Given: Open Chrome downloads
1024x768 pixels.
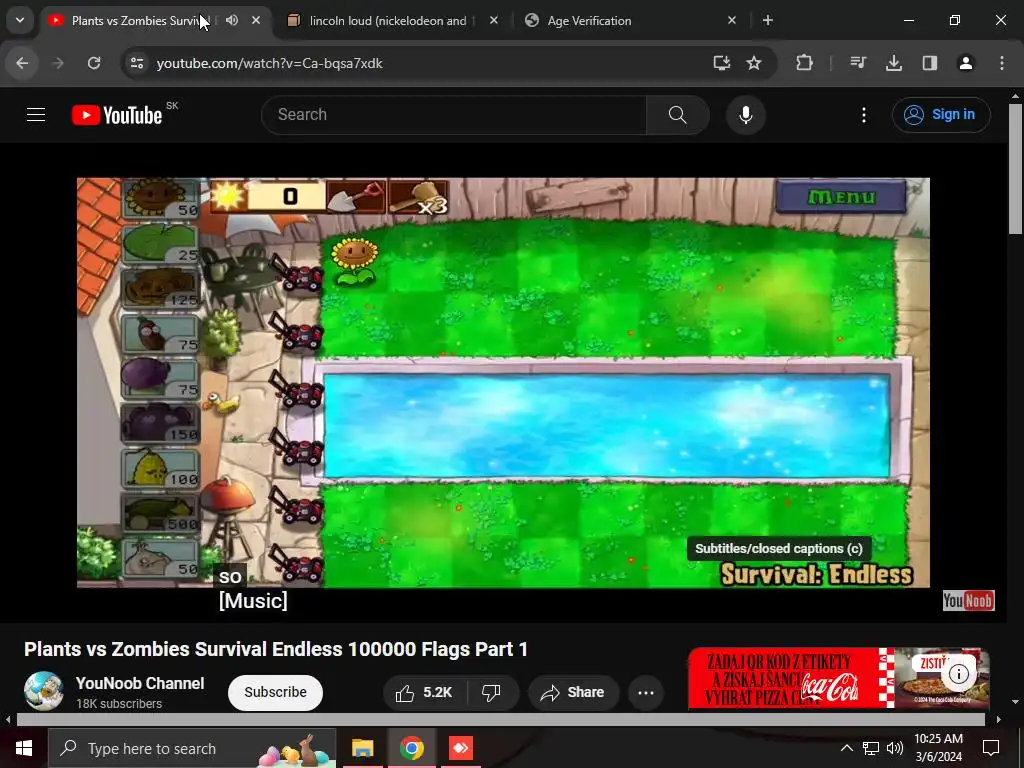Looking at the screenshot, I should click(x=894, y=63).
